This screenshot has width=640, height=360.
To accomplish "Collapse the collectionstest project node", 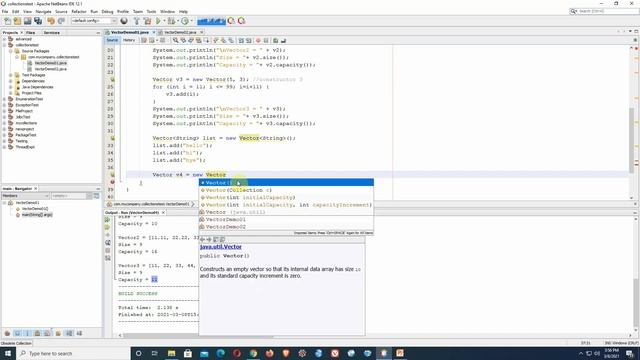I will click(4, 45).
